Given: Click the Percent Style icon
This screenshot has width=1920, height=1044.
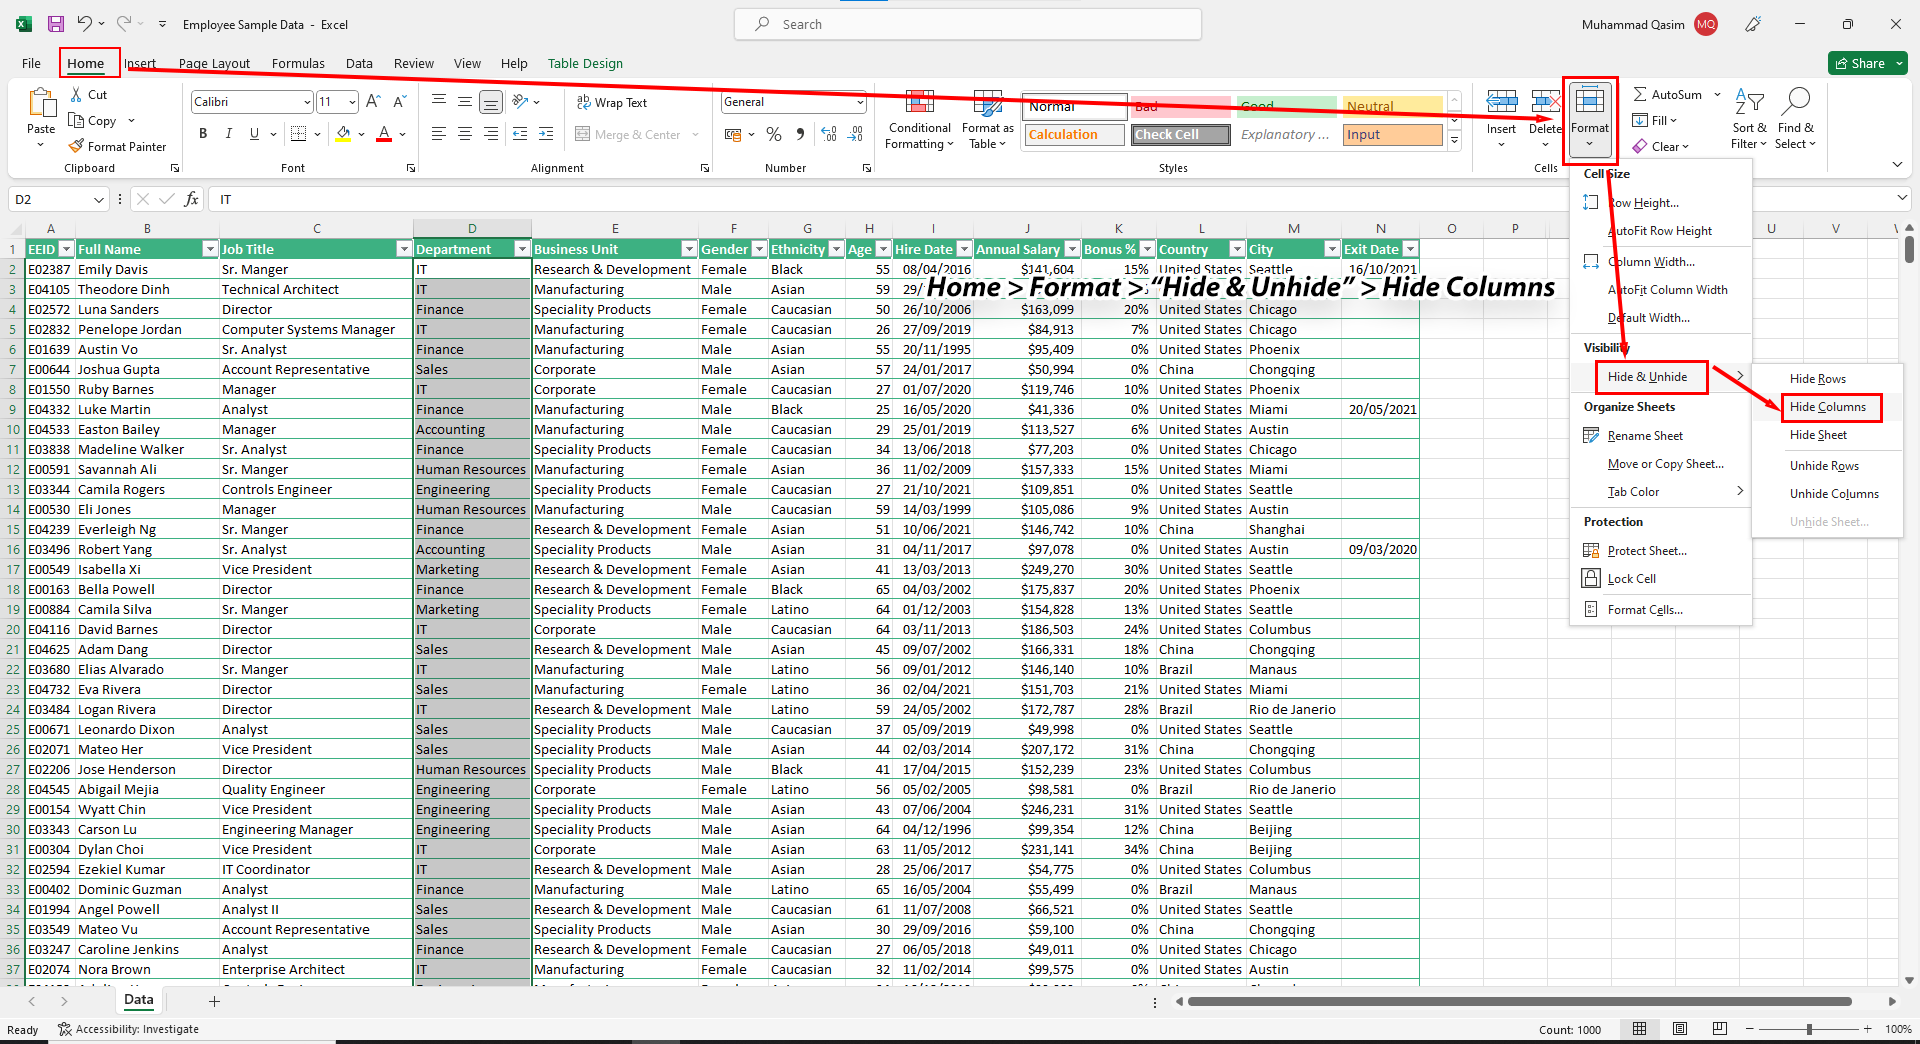Looking at the screenshot, I should (x=773, y=134).
